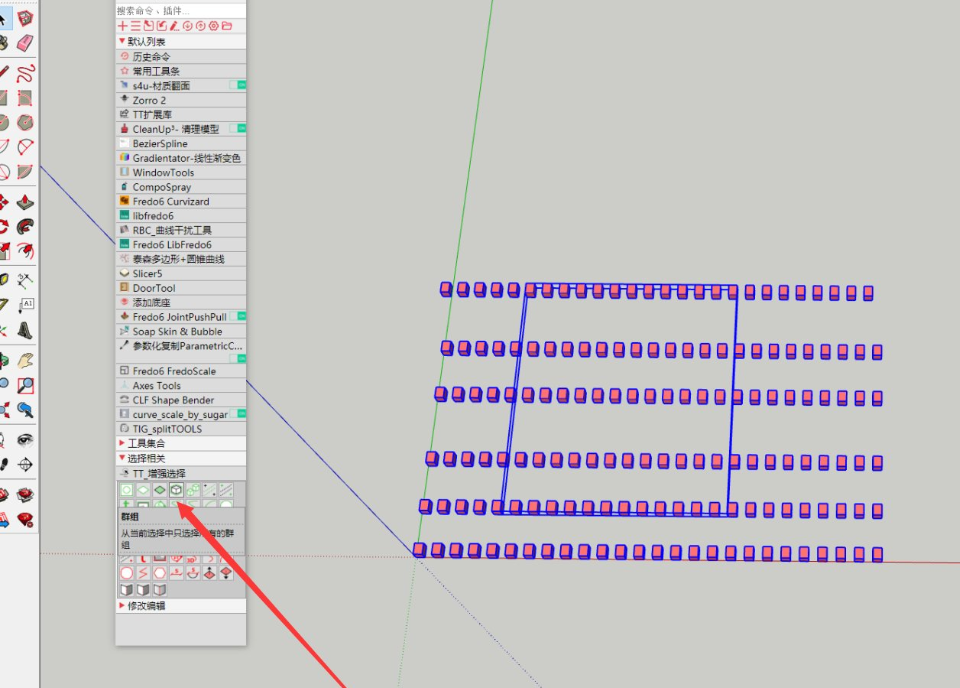The height and width of the screenshot is (688, 960).
Task: Expand the 修改编辑 section
Action: [x=181, y=605]
